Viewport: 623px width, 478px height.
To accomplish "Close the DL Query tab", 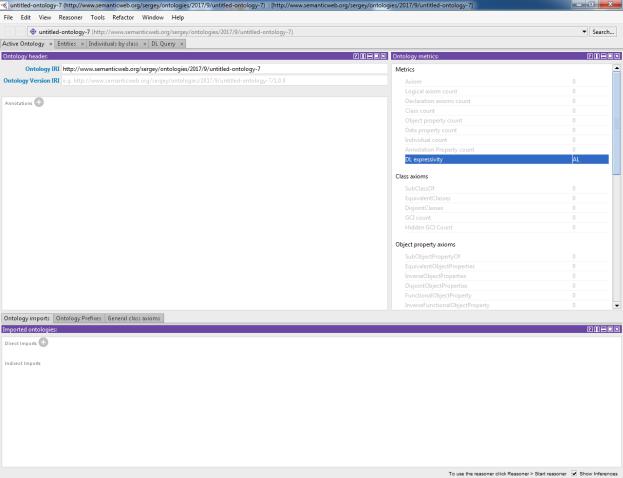I will click(x=182, y=44).
